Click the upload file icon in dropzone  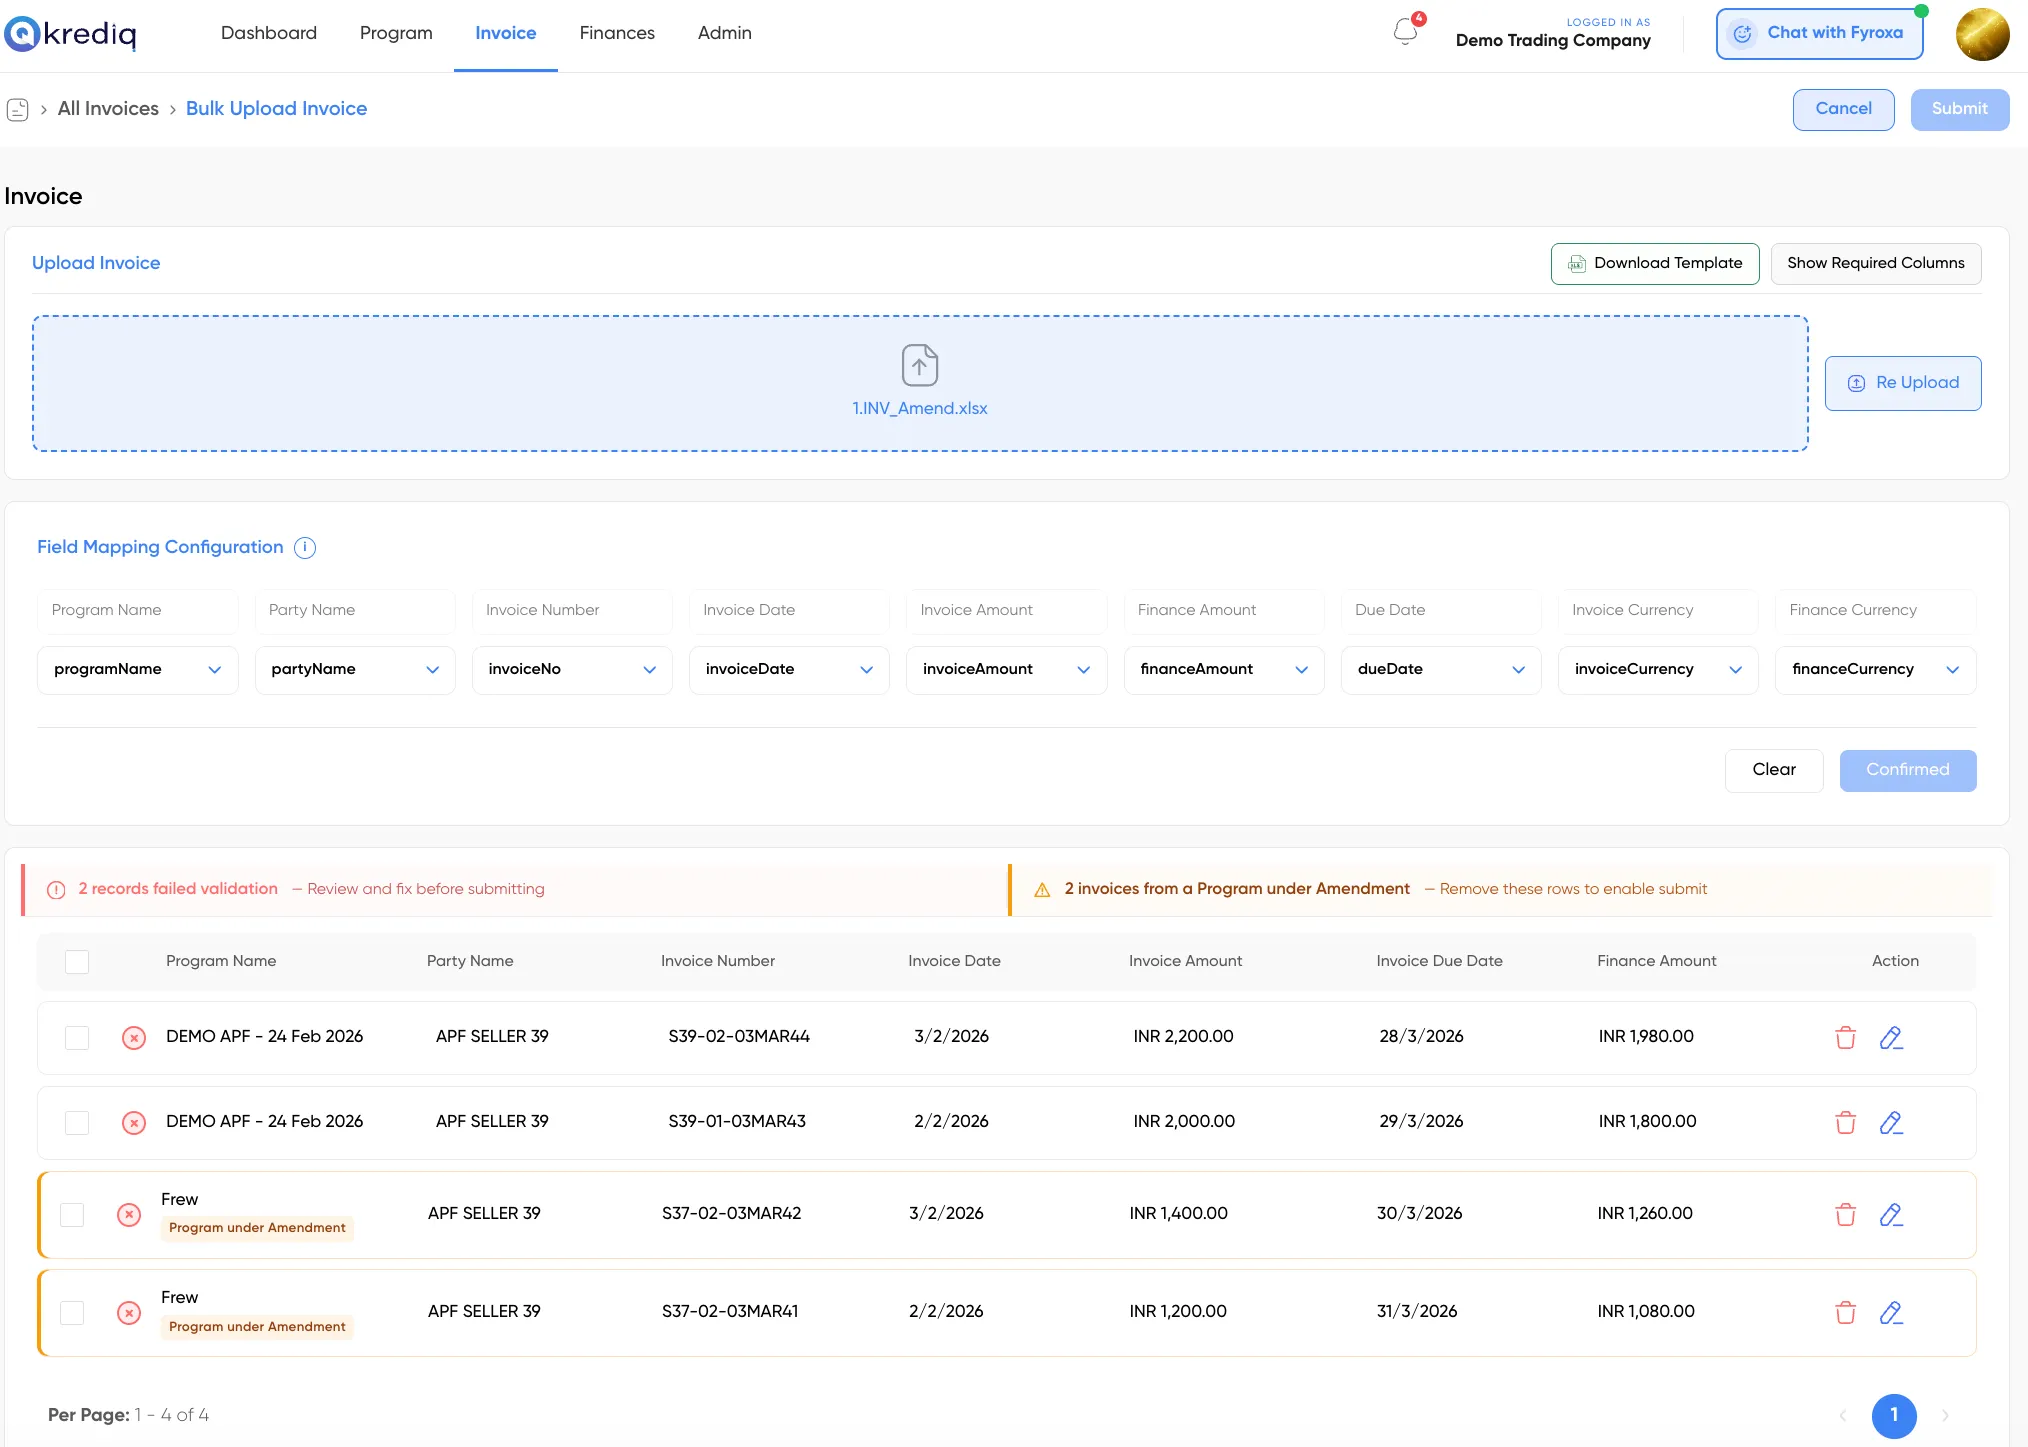pos(919,365)
